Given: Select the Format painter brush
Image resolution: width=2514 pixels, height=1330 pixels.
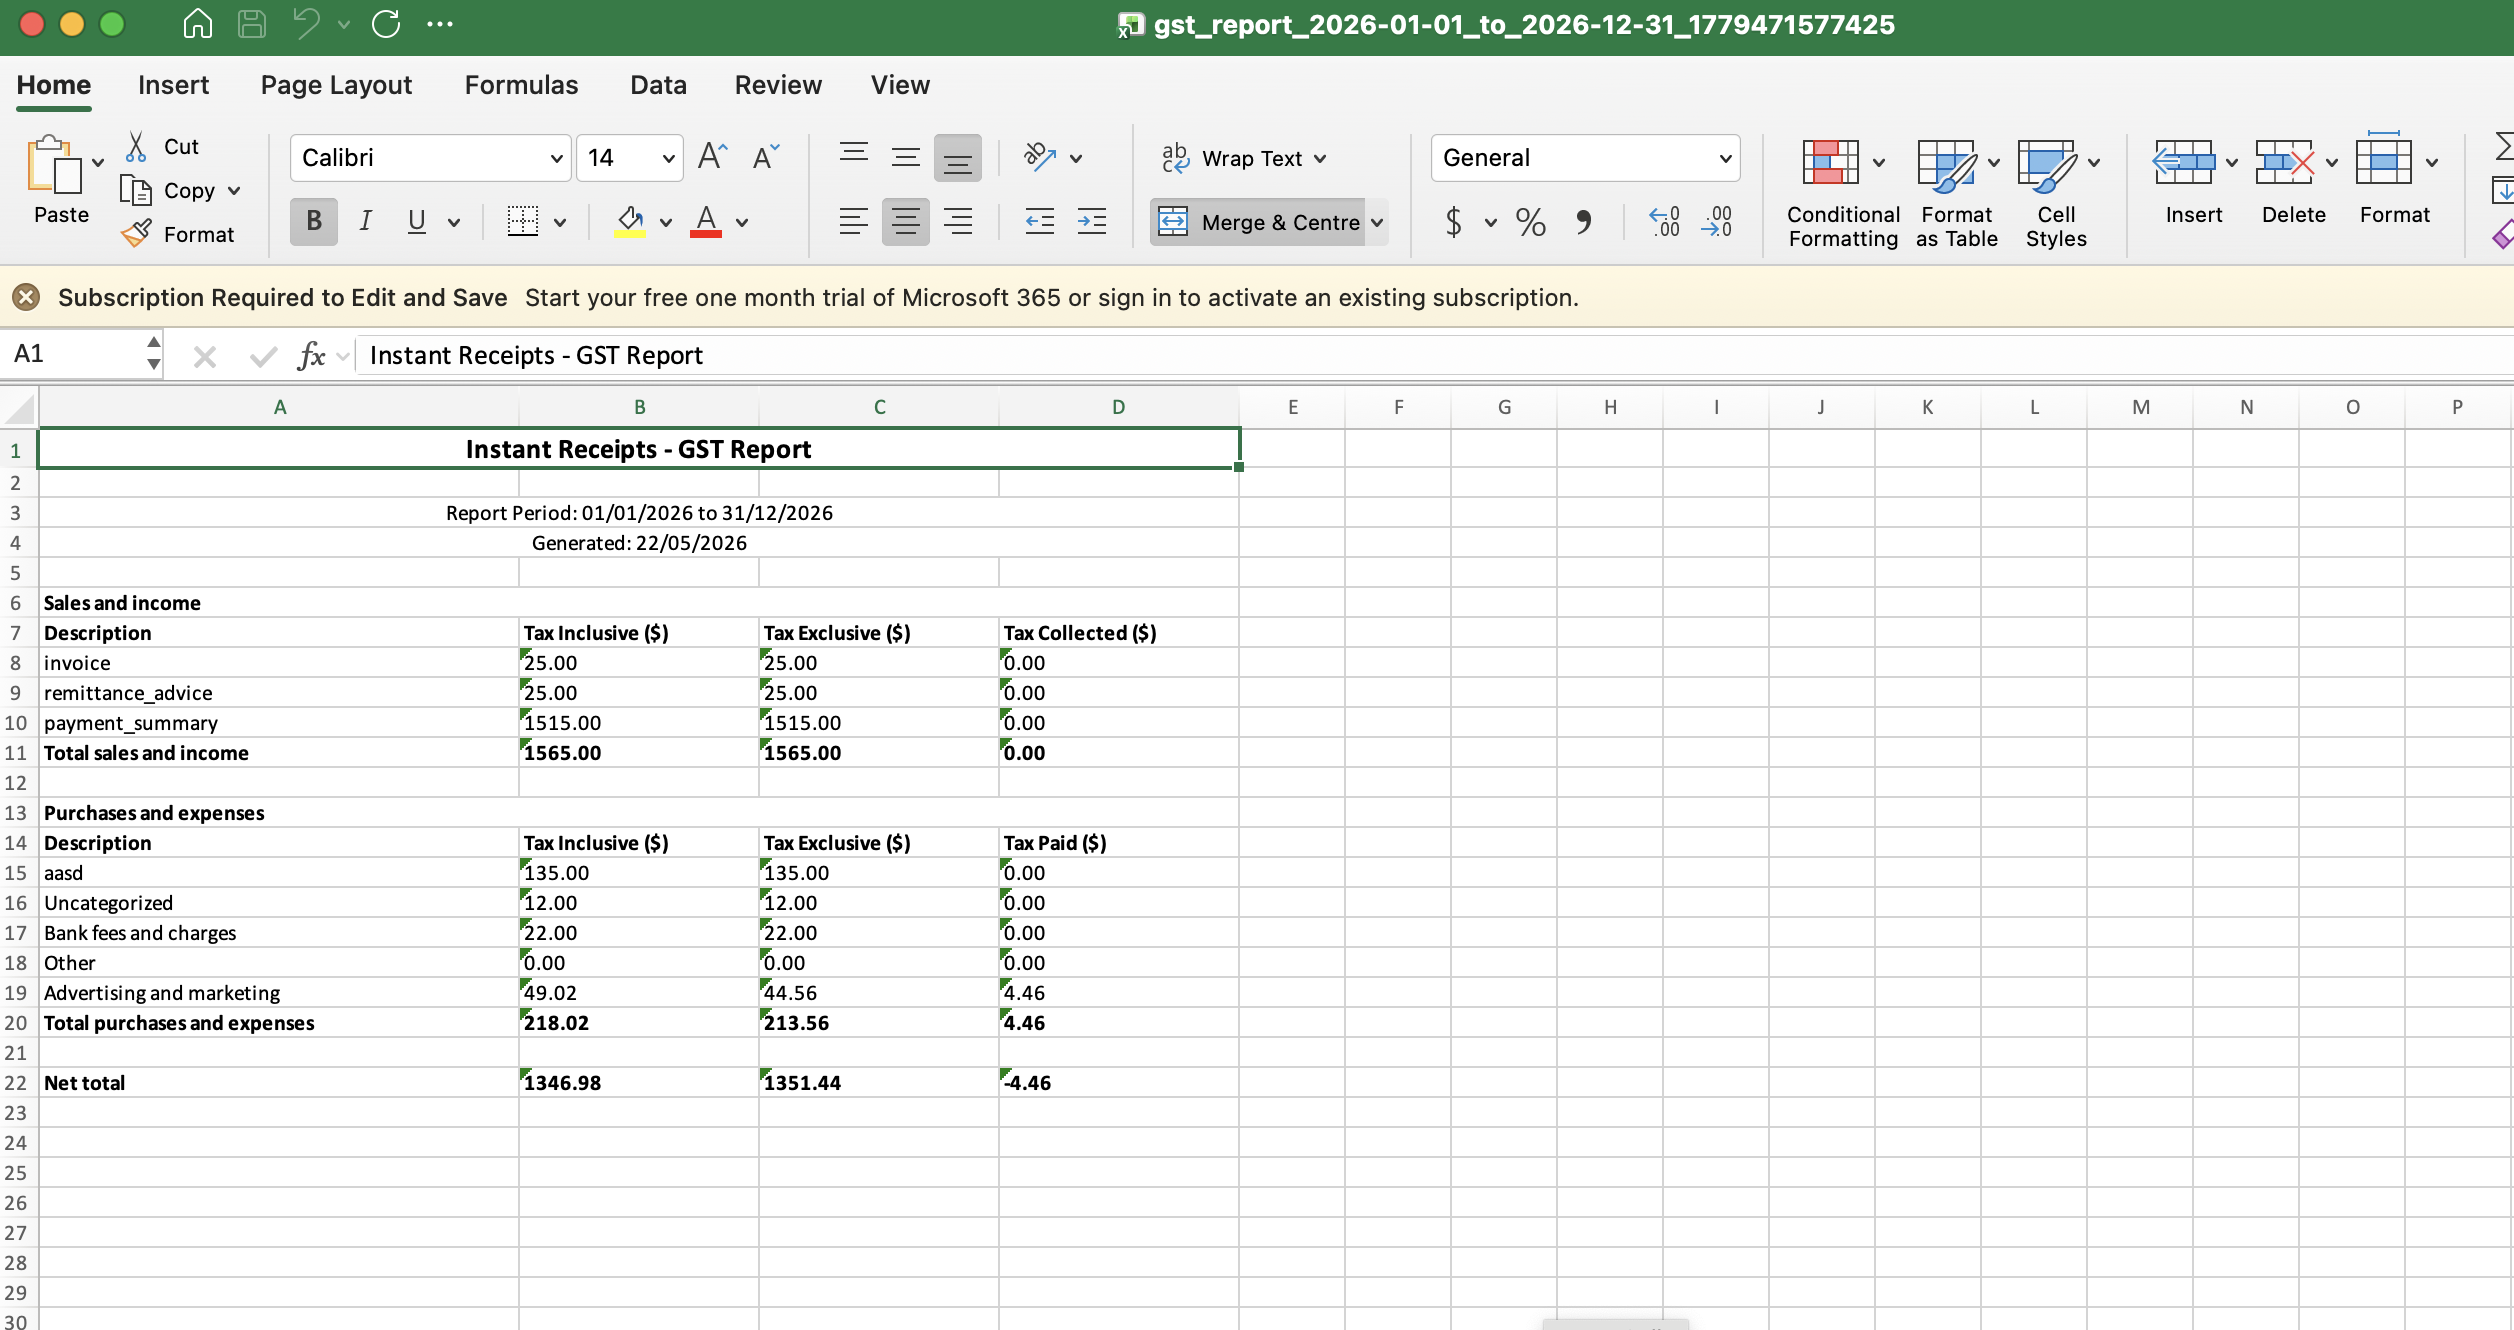Looking at the screenshot, I should (x=136, y=234).
